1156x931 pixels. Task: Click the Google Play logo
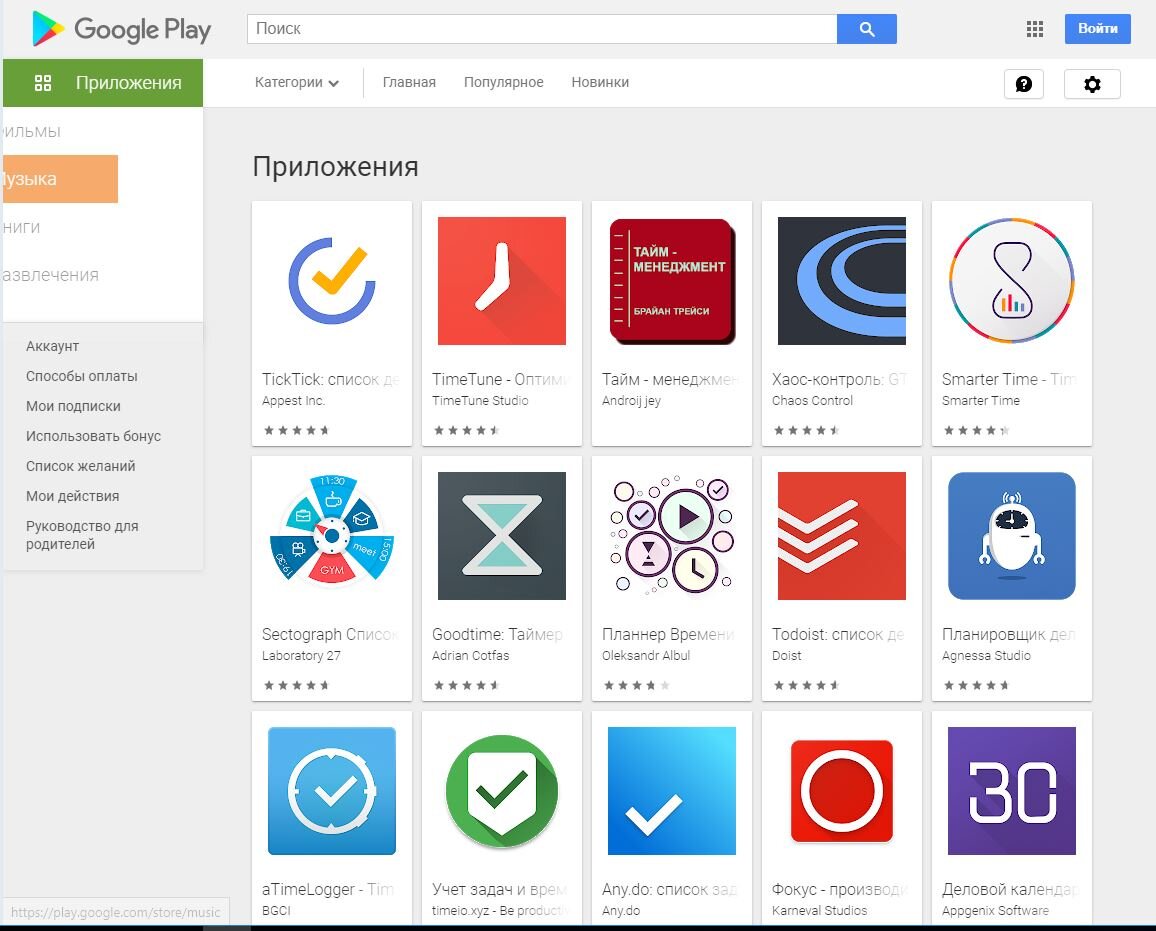pyautogui.click(x=120, y=30)
